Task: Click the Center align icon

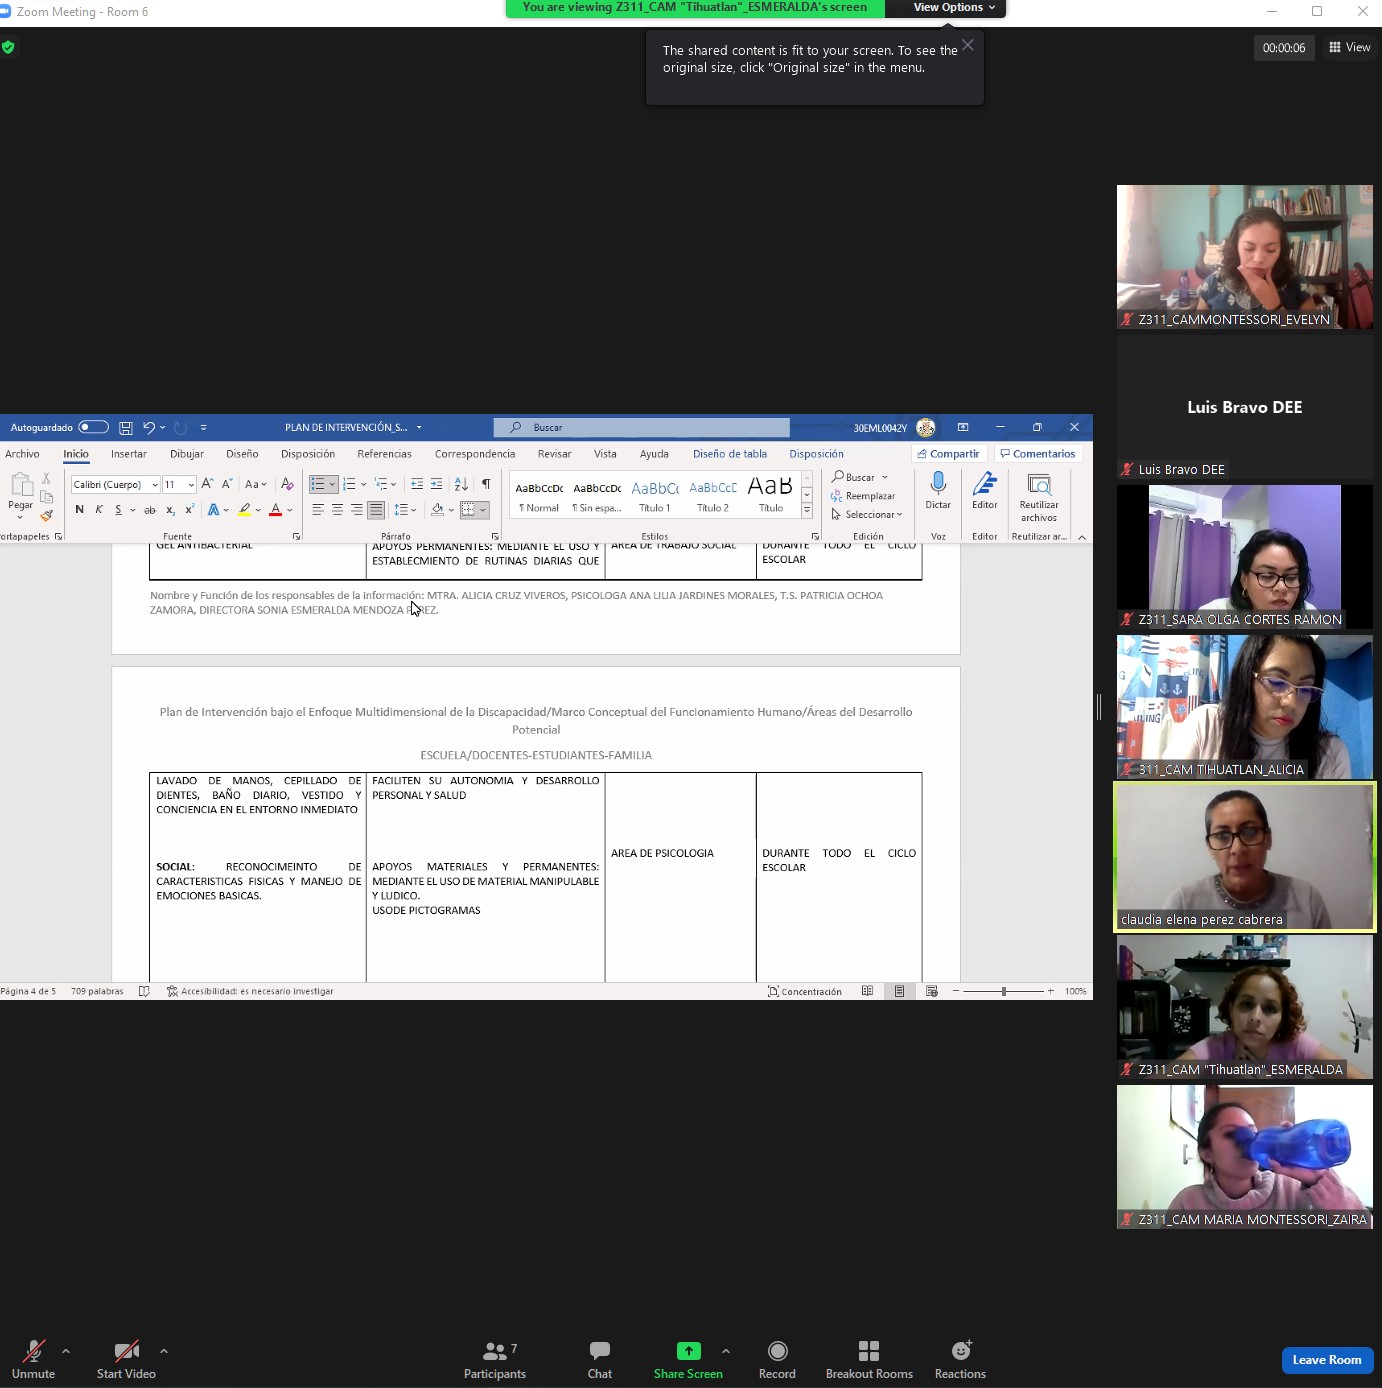Action: click(337, 510)
